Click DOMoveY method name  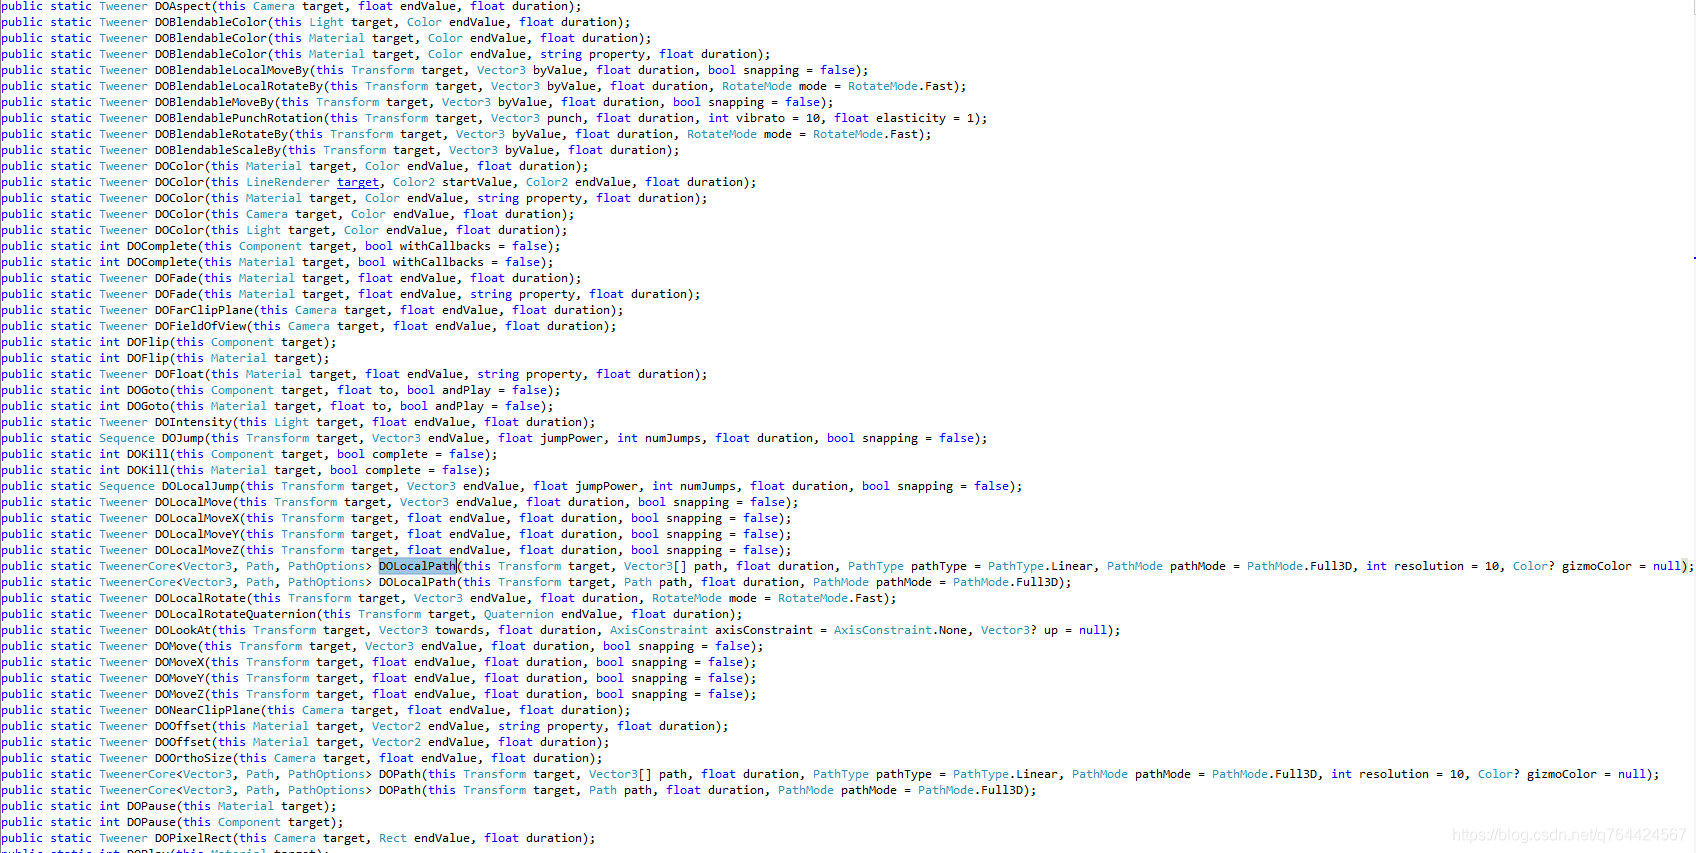(179, 678)
